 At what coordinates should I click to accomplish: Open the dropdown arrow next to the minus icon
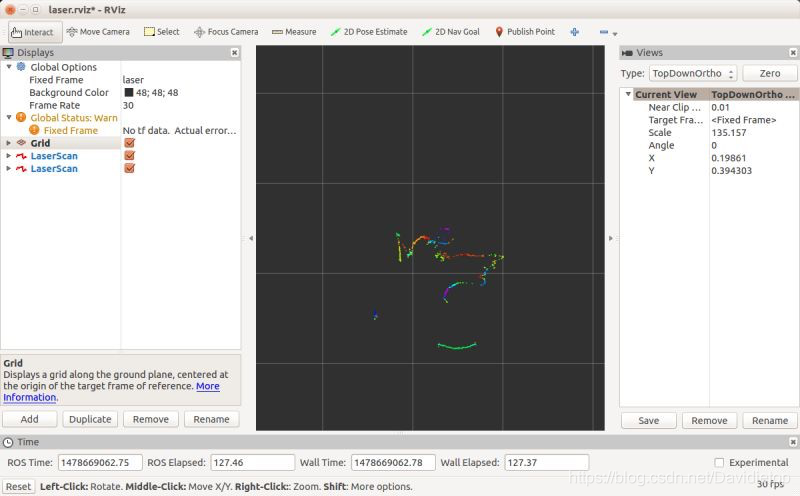click(x=615, y=34)
